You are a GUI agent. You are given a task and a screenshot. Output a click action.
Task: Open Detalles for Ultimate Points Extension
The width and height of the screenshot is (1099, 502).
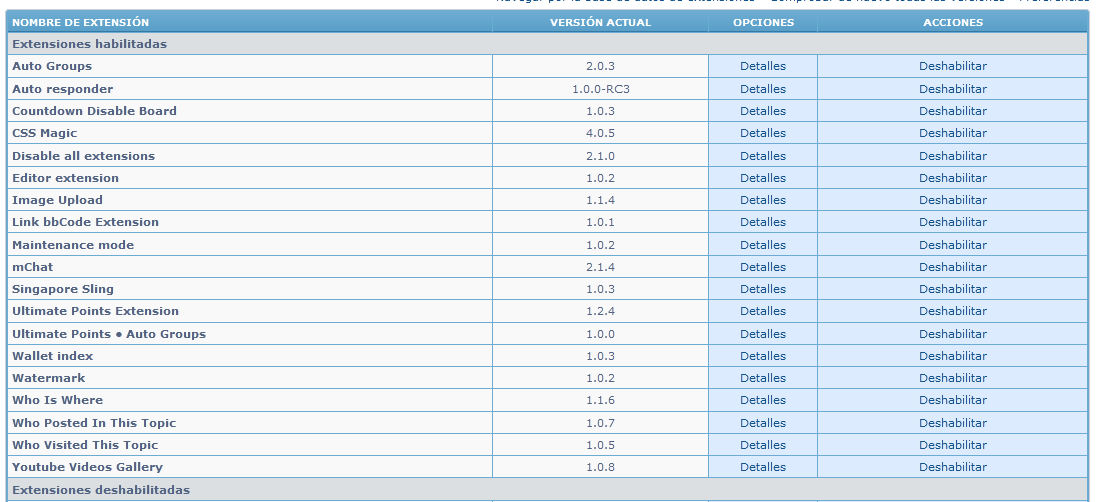pos(763,311)
